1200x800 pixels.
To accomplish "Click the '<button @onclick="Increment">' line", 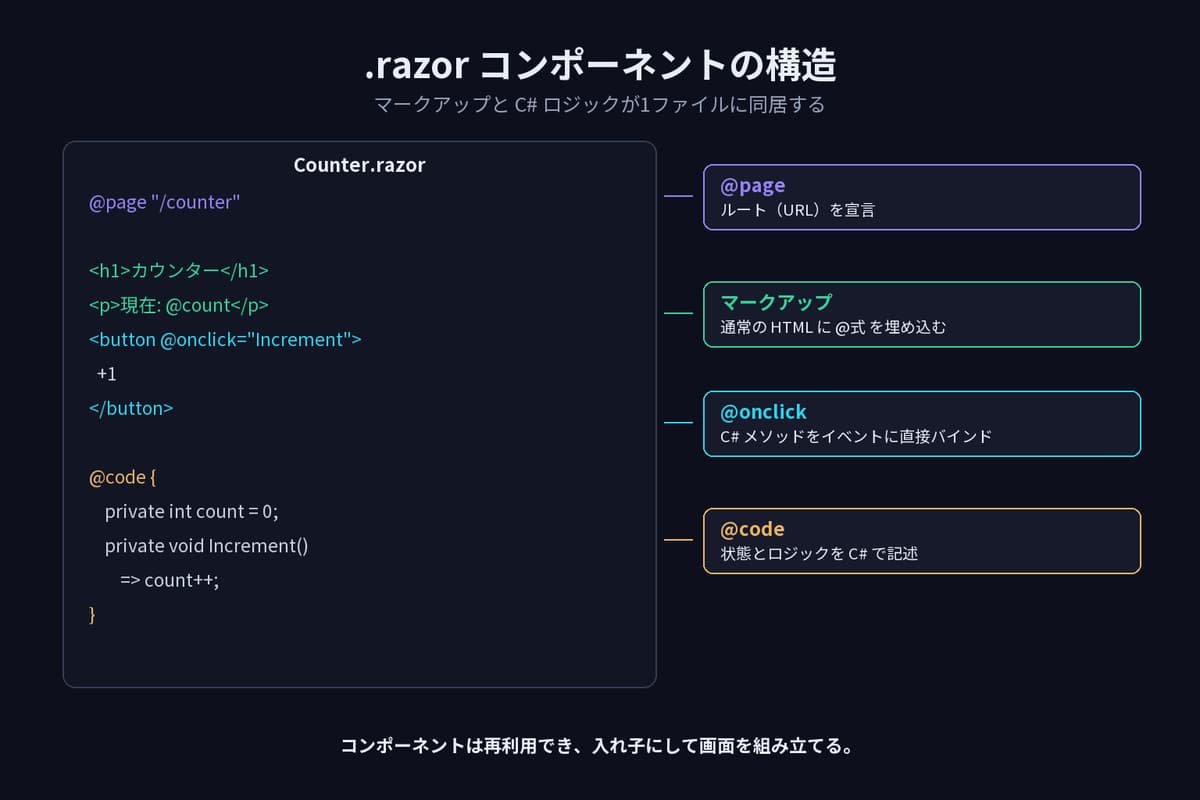I will point(225,339).
